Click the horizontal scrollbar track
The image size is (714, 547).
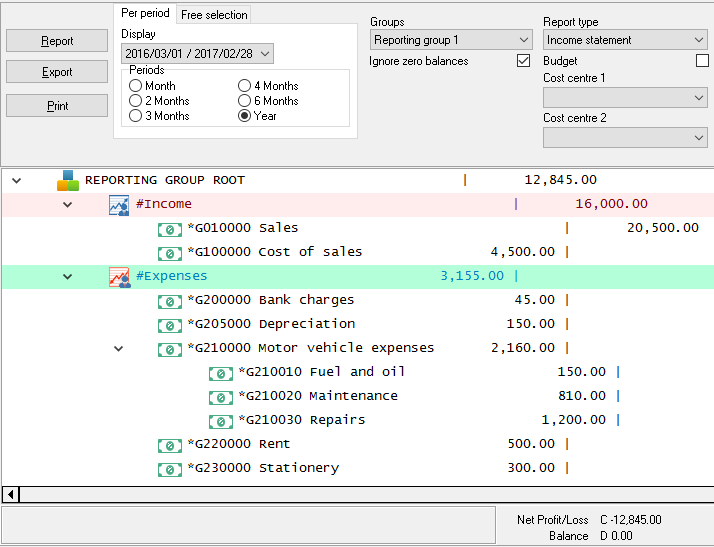(x=360, y=494)
